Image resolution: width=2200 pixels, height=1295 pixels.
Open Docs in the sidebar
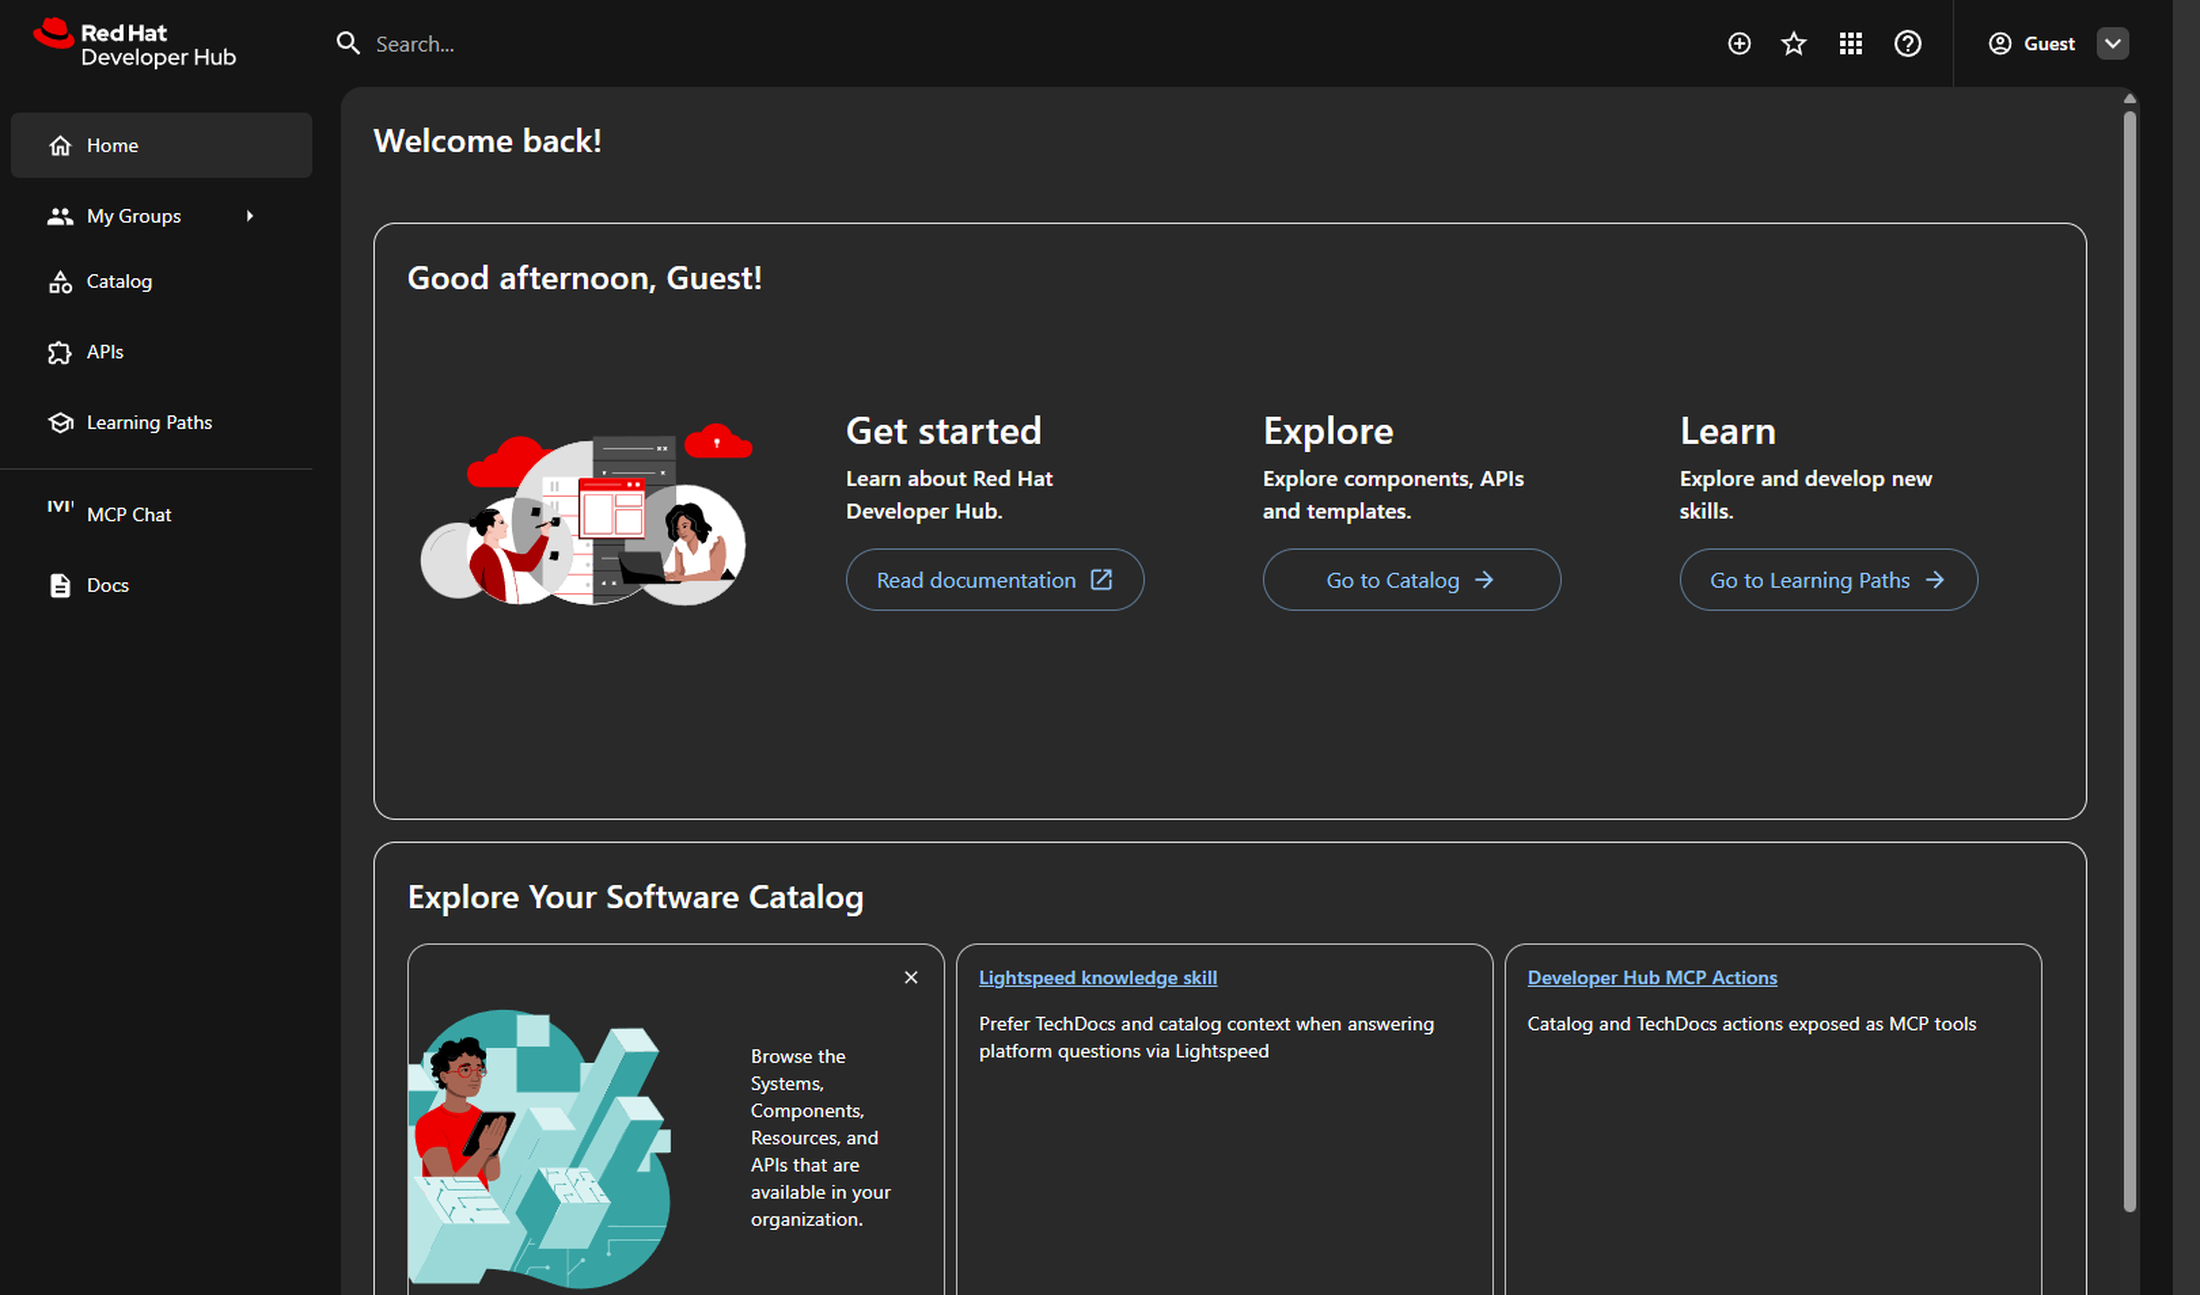tap(162, 585)
